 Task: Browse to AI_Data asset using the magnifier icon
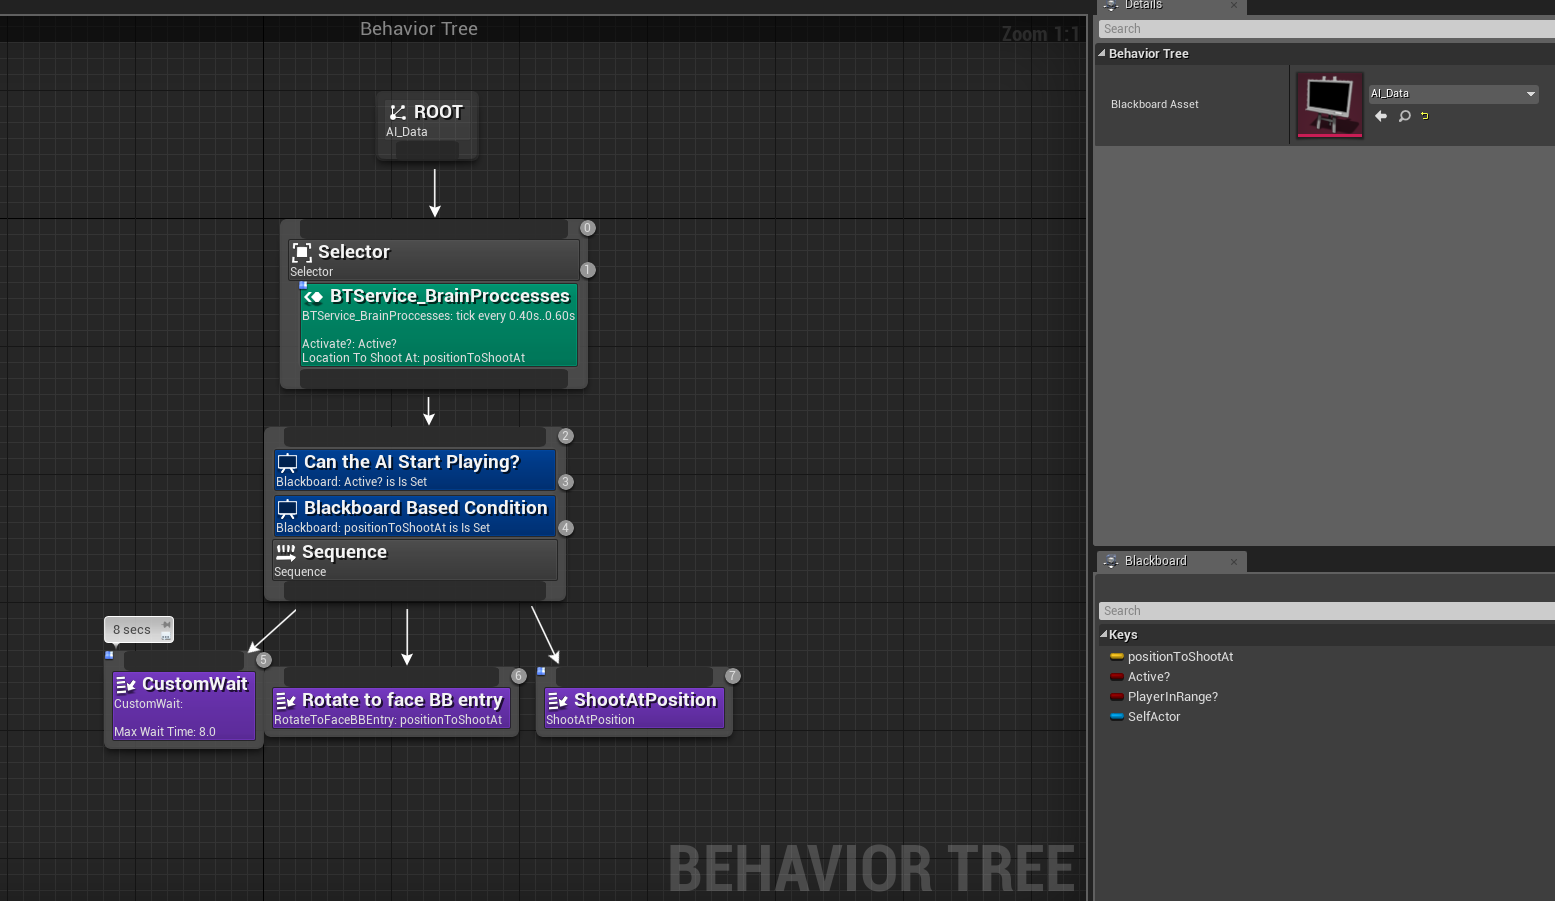pos(1404,116)
